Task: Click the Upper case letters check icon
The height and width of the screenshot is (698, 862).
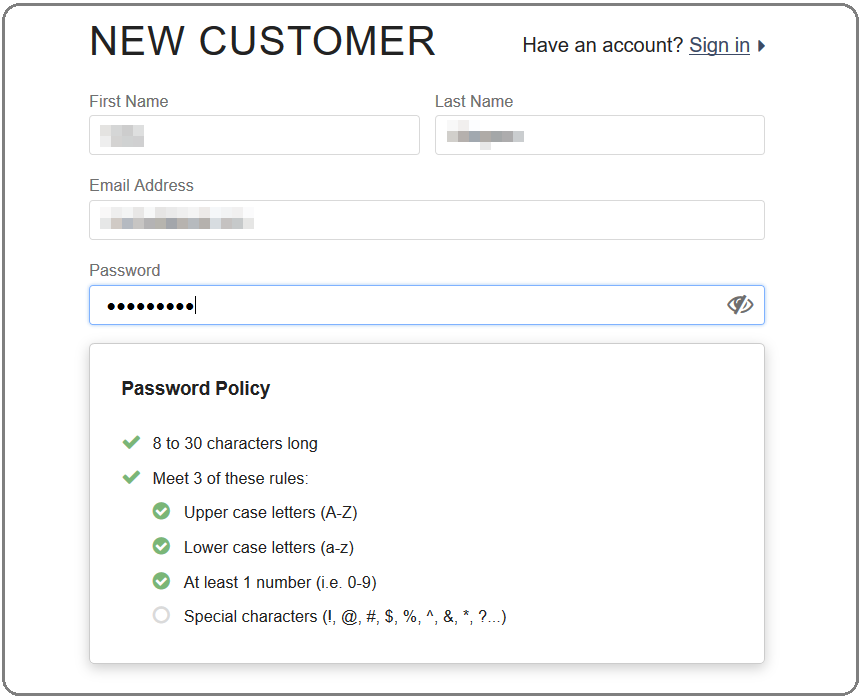Action: pos(161,511)
